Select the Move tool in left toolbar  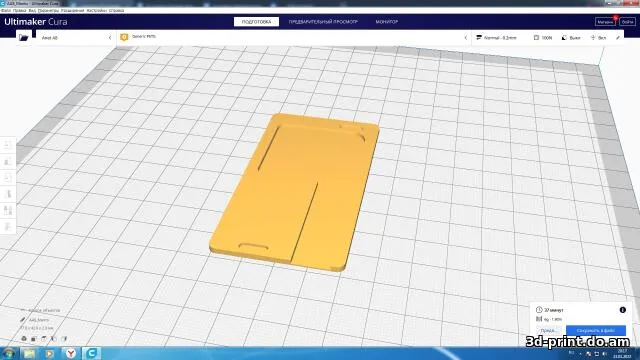pos(8,145)
